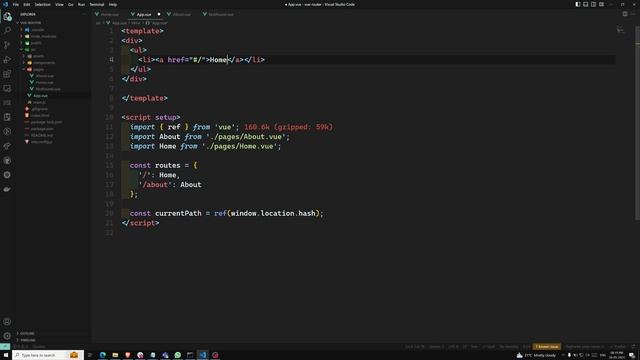The height and width of the screenshot is (360, 640).
Task: Click the taskbar search box
Action: [48, 355]
